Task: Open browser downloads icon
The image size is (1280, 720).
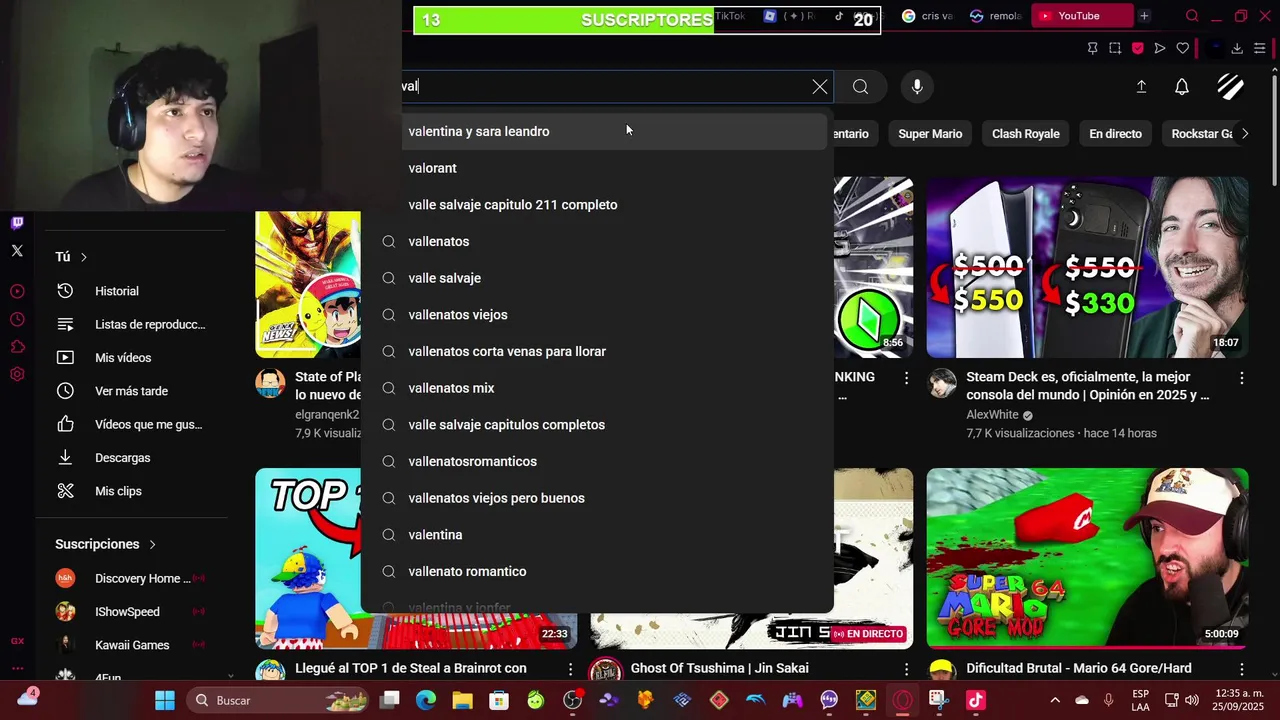Action: click(x=1237, y=48)
